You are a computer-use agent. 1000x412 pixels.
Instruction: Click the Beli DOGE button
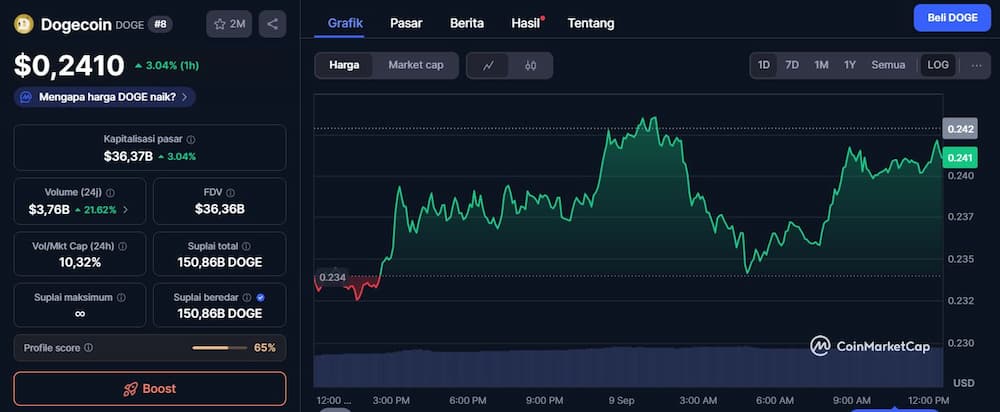953,18
